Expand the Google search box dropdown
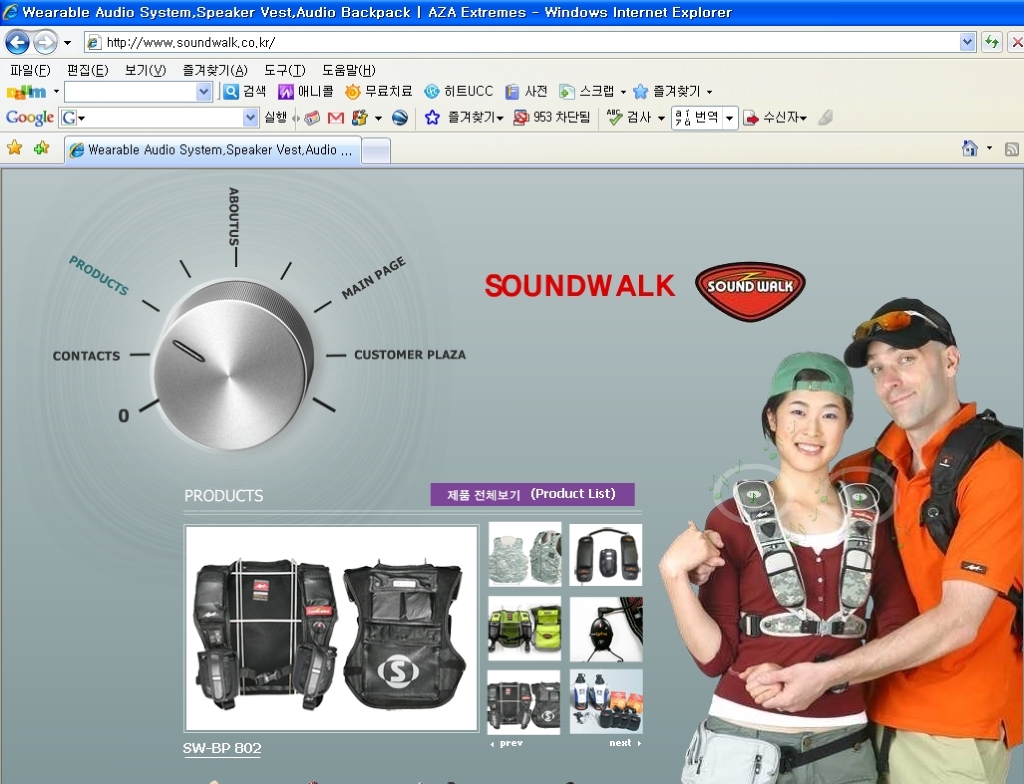The width and height of the screenshot is (1024, 784). click(250, 118)
